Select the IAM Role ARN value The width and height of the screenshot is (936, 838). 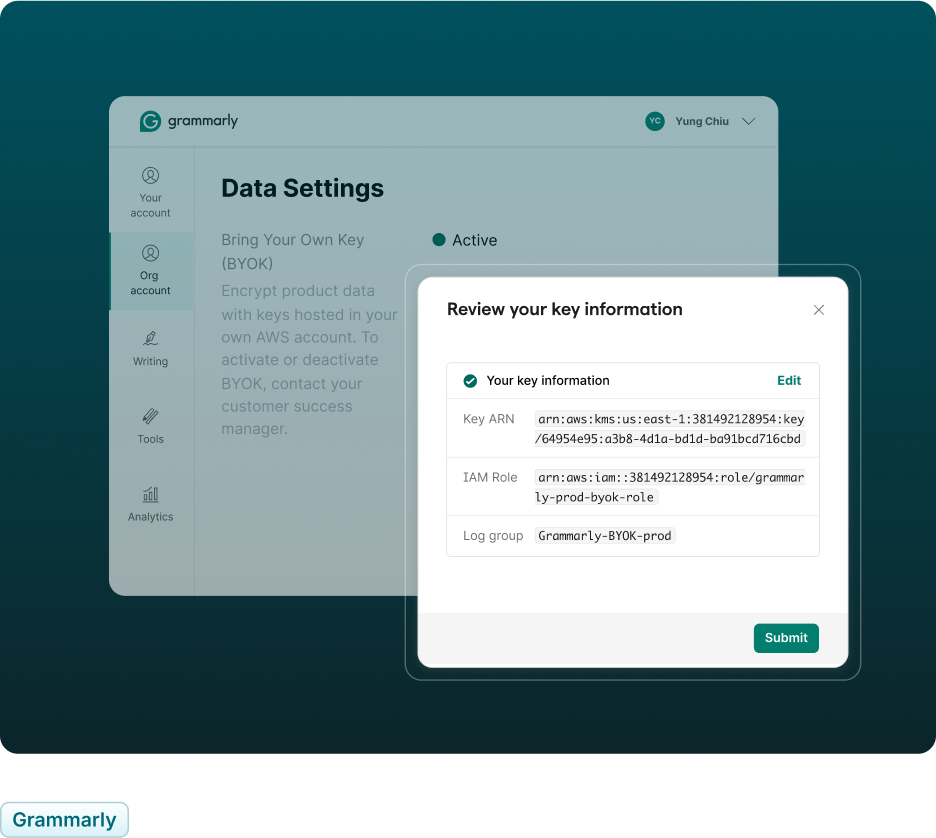[670, 487]
